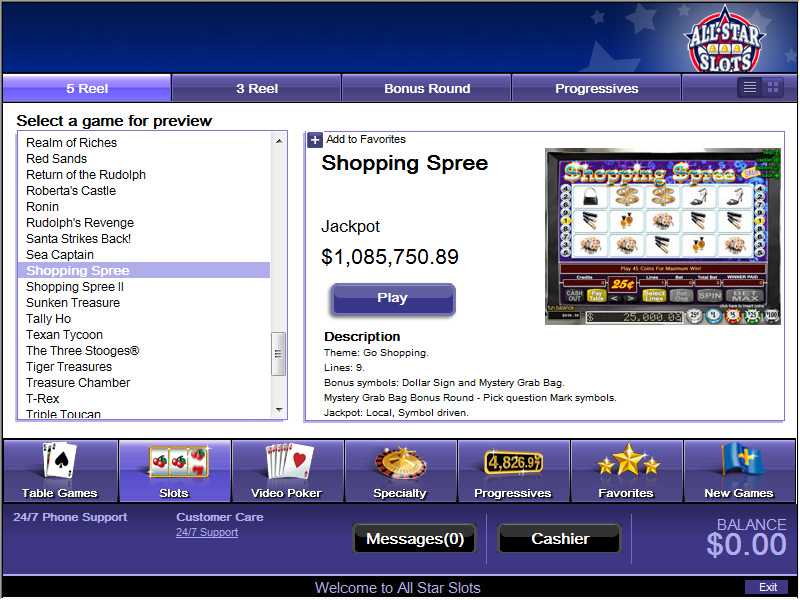Browse Specialty games via the roulette icon
Image resolution: width=800 pixels, height=600 pixels.
(401, 470)
